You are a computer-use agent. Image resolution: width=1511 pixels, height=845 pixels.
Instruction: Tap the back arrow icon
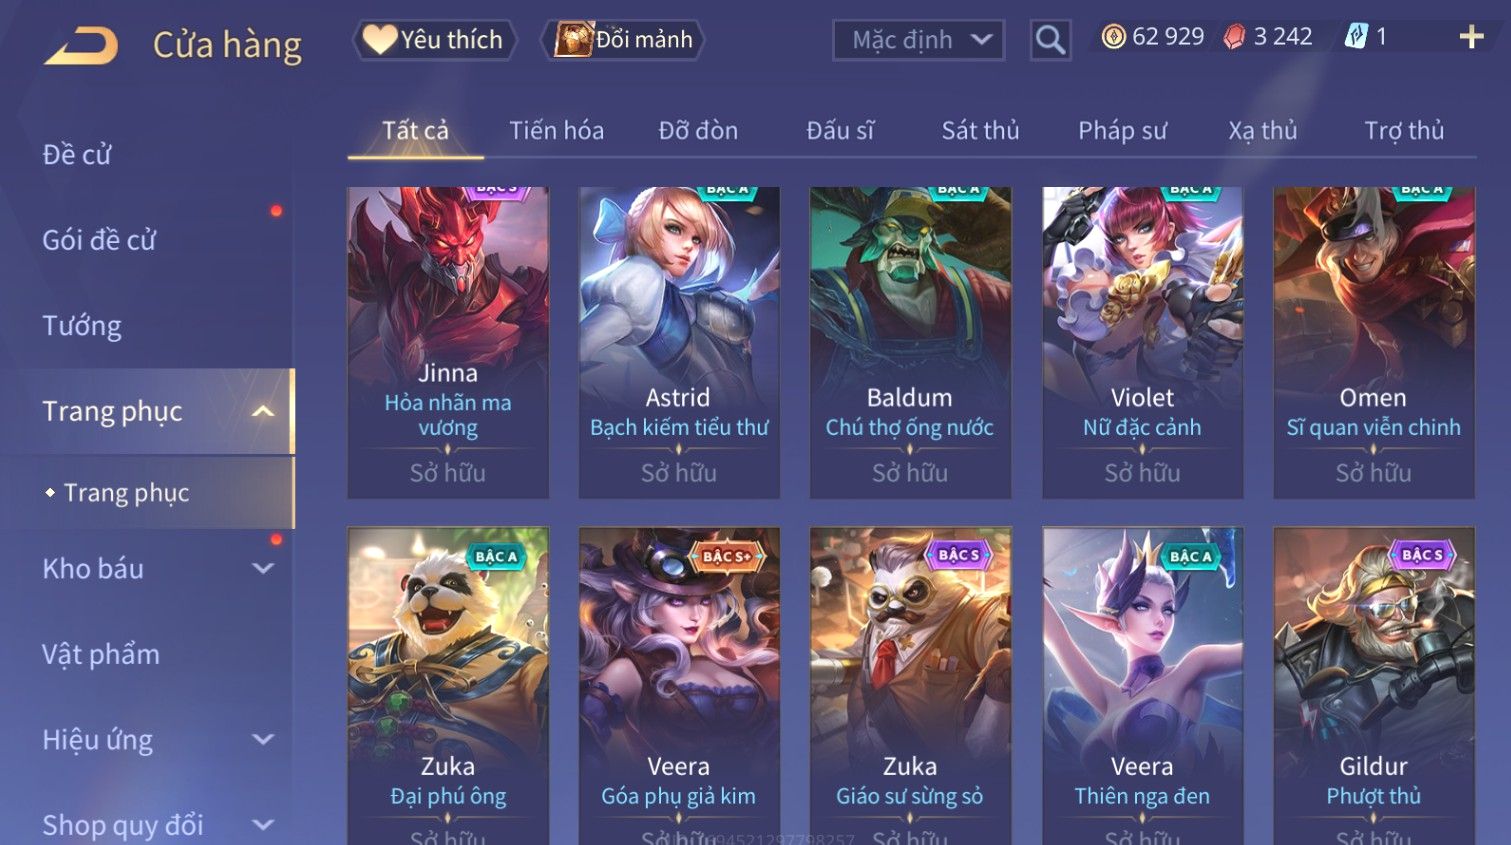[x=81, y=46]
